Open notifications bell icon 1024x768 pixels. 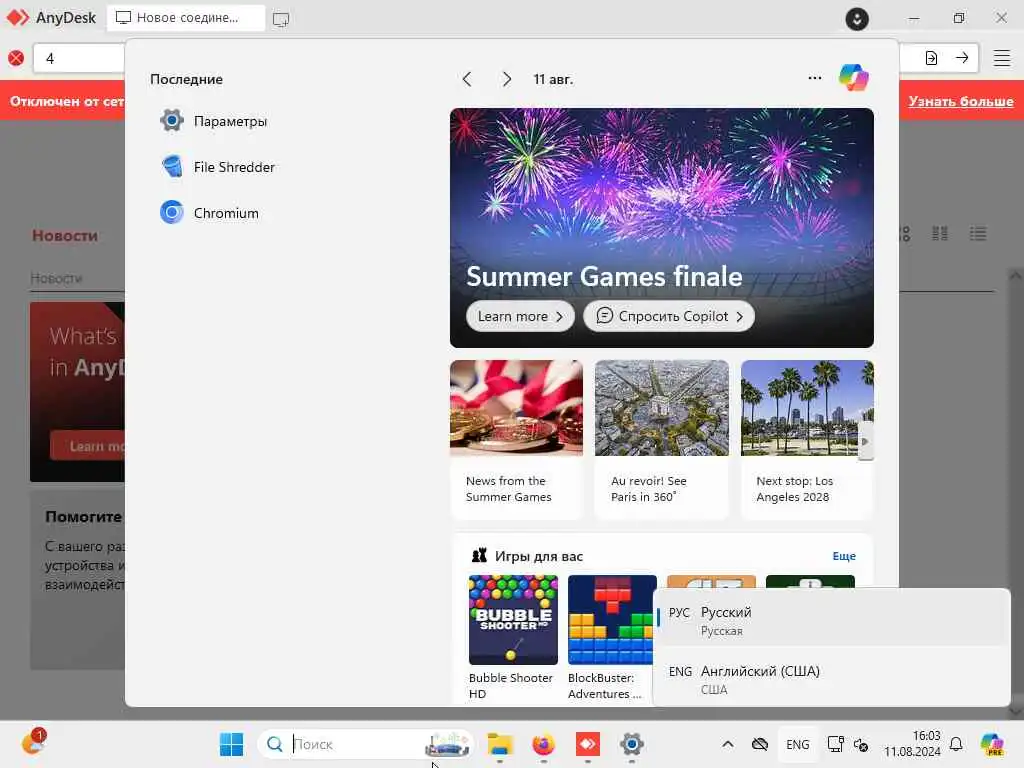click(956, 744)
